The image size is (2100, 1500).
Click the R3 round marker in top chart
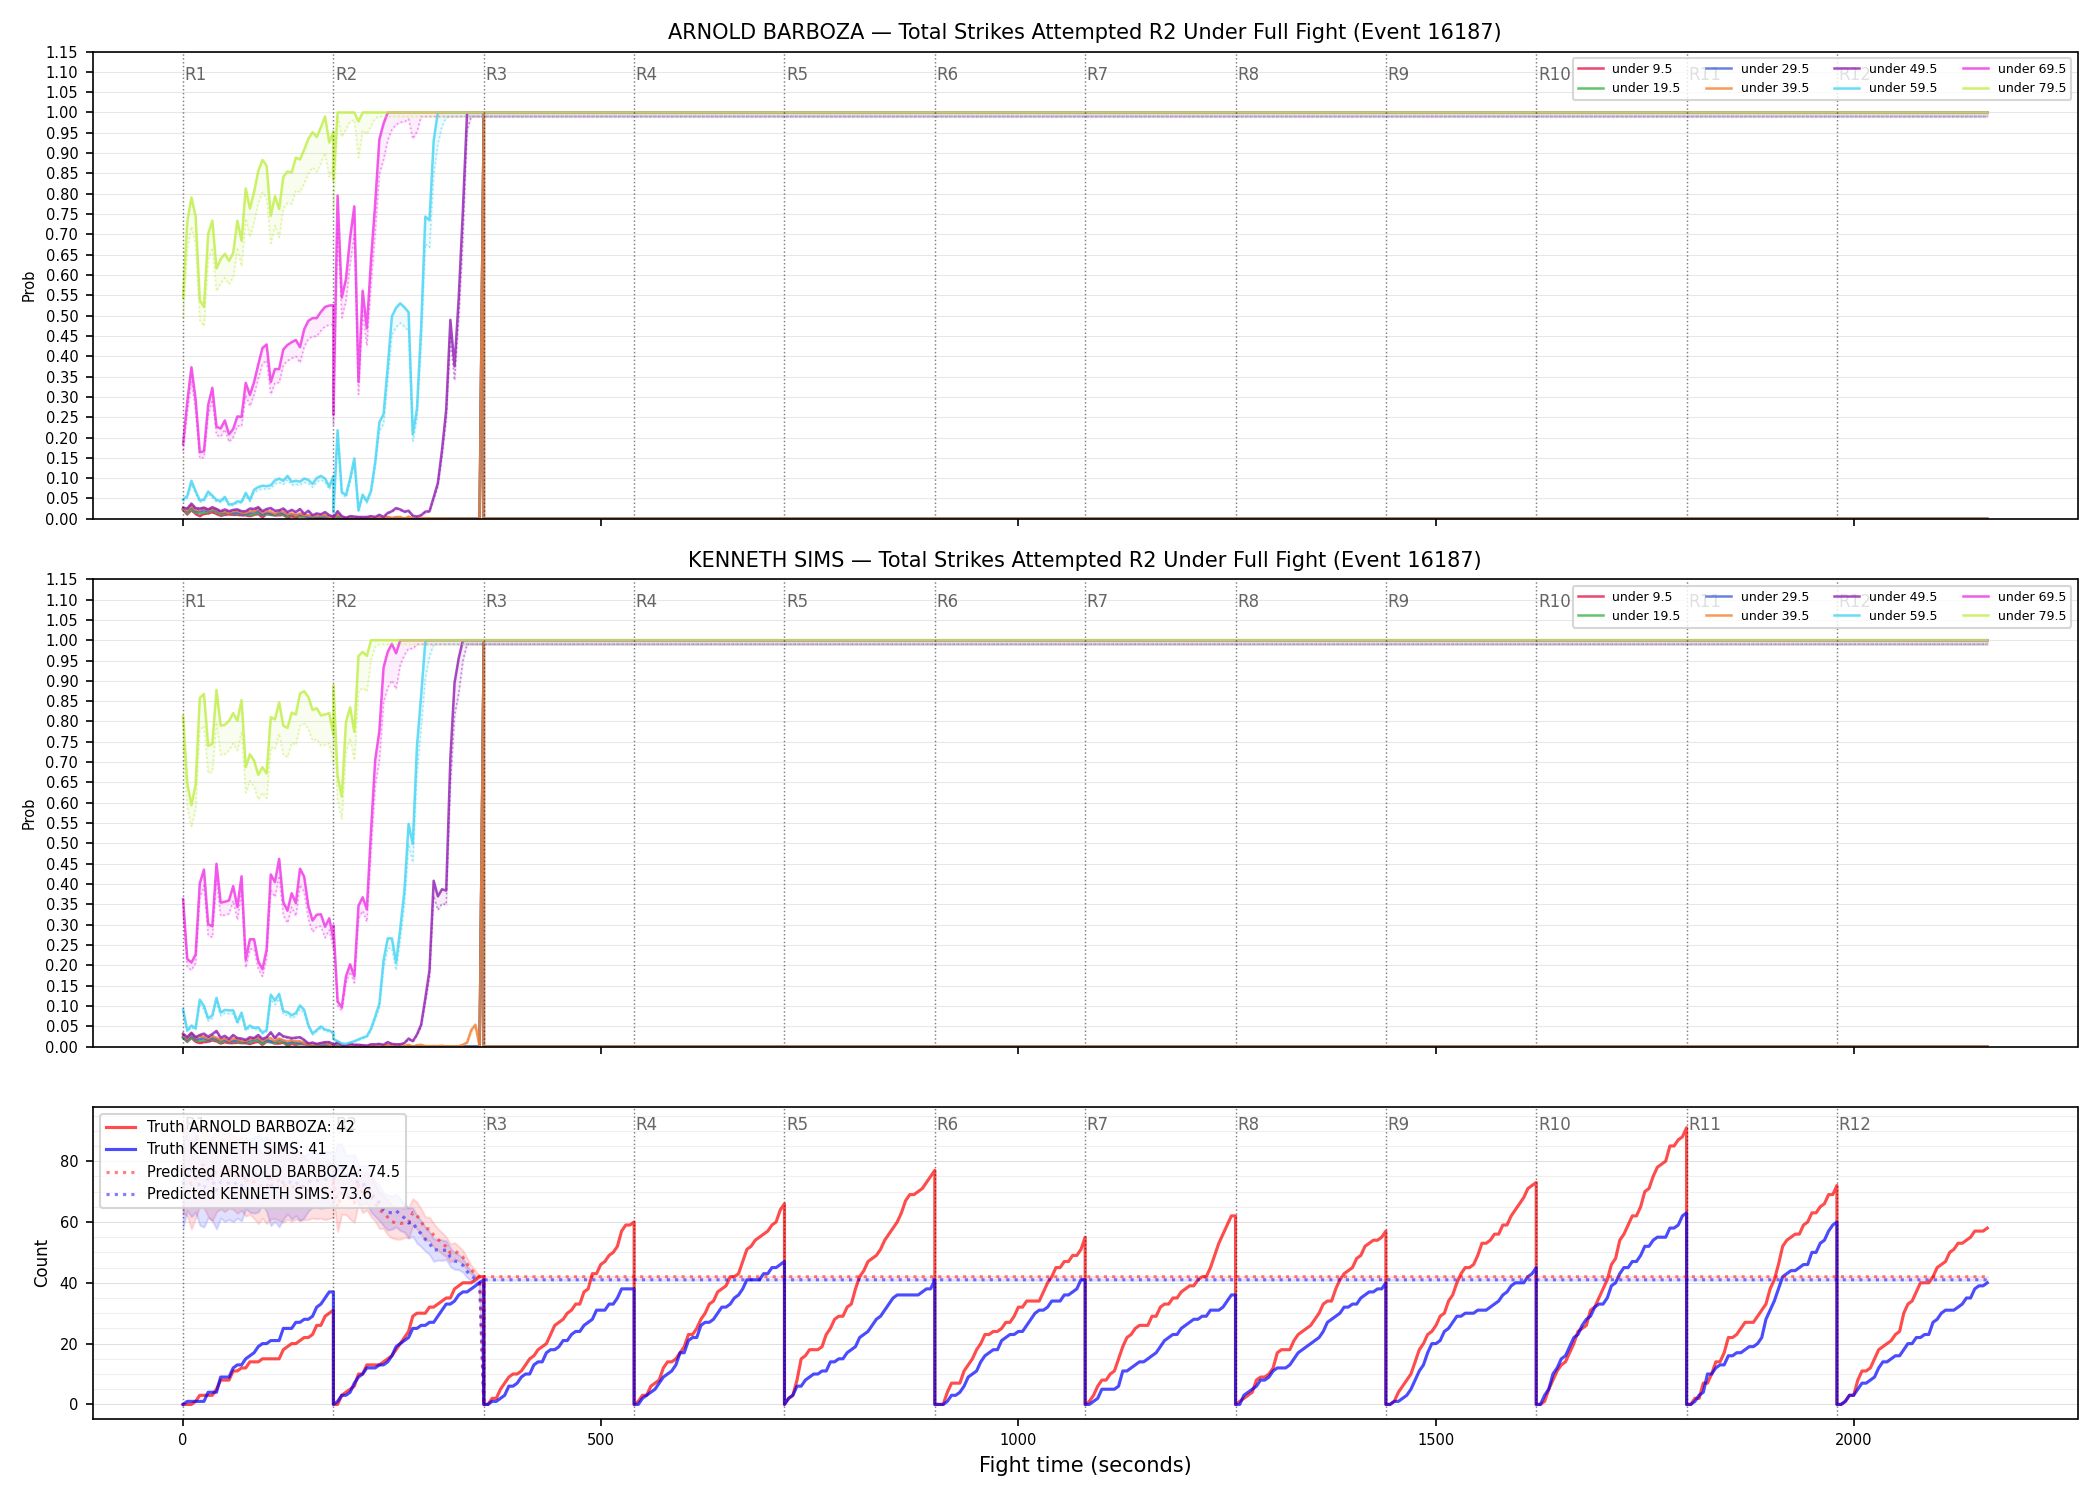click(x=496, y=74)
